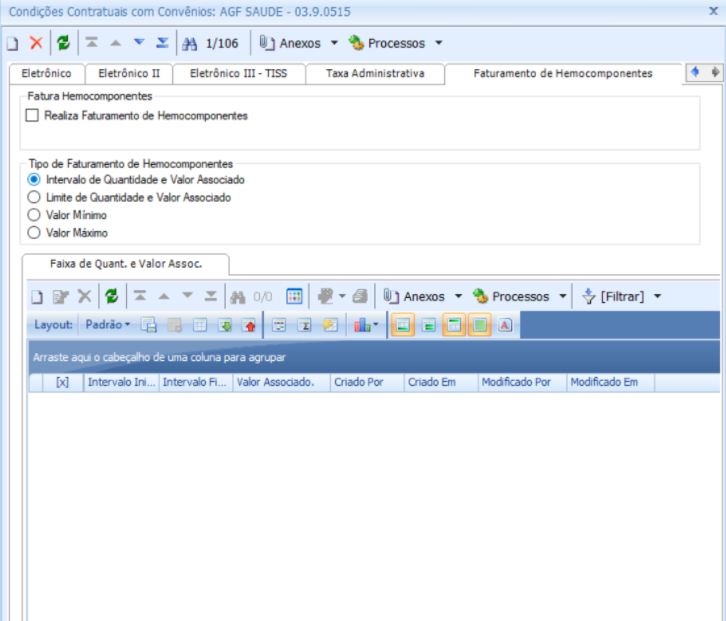Jump to last row in grid toolbar
This screenshot has height=621, width=726.
click(211, 296)
